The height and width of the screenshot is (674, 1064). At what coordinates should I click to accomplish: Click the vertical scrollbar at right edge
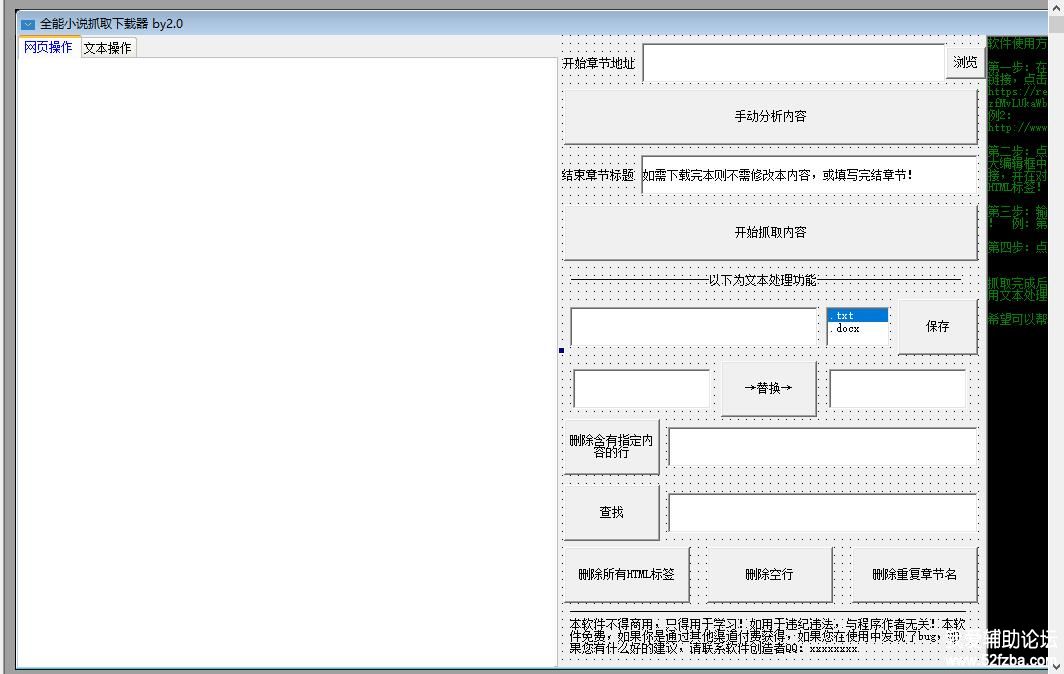click(x=1056, y=337)
